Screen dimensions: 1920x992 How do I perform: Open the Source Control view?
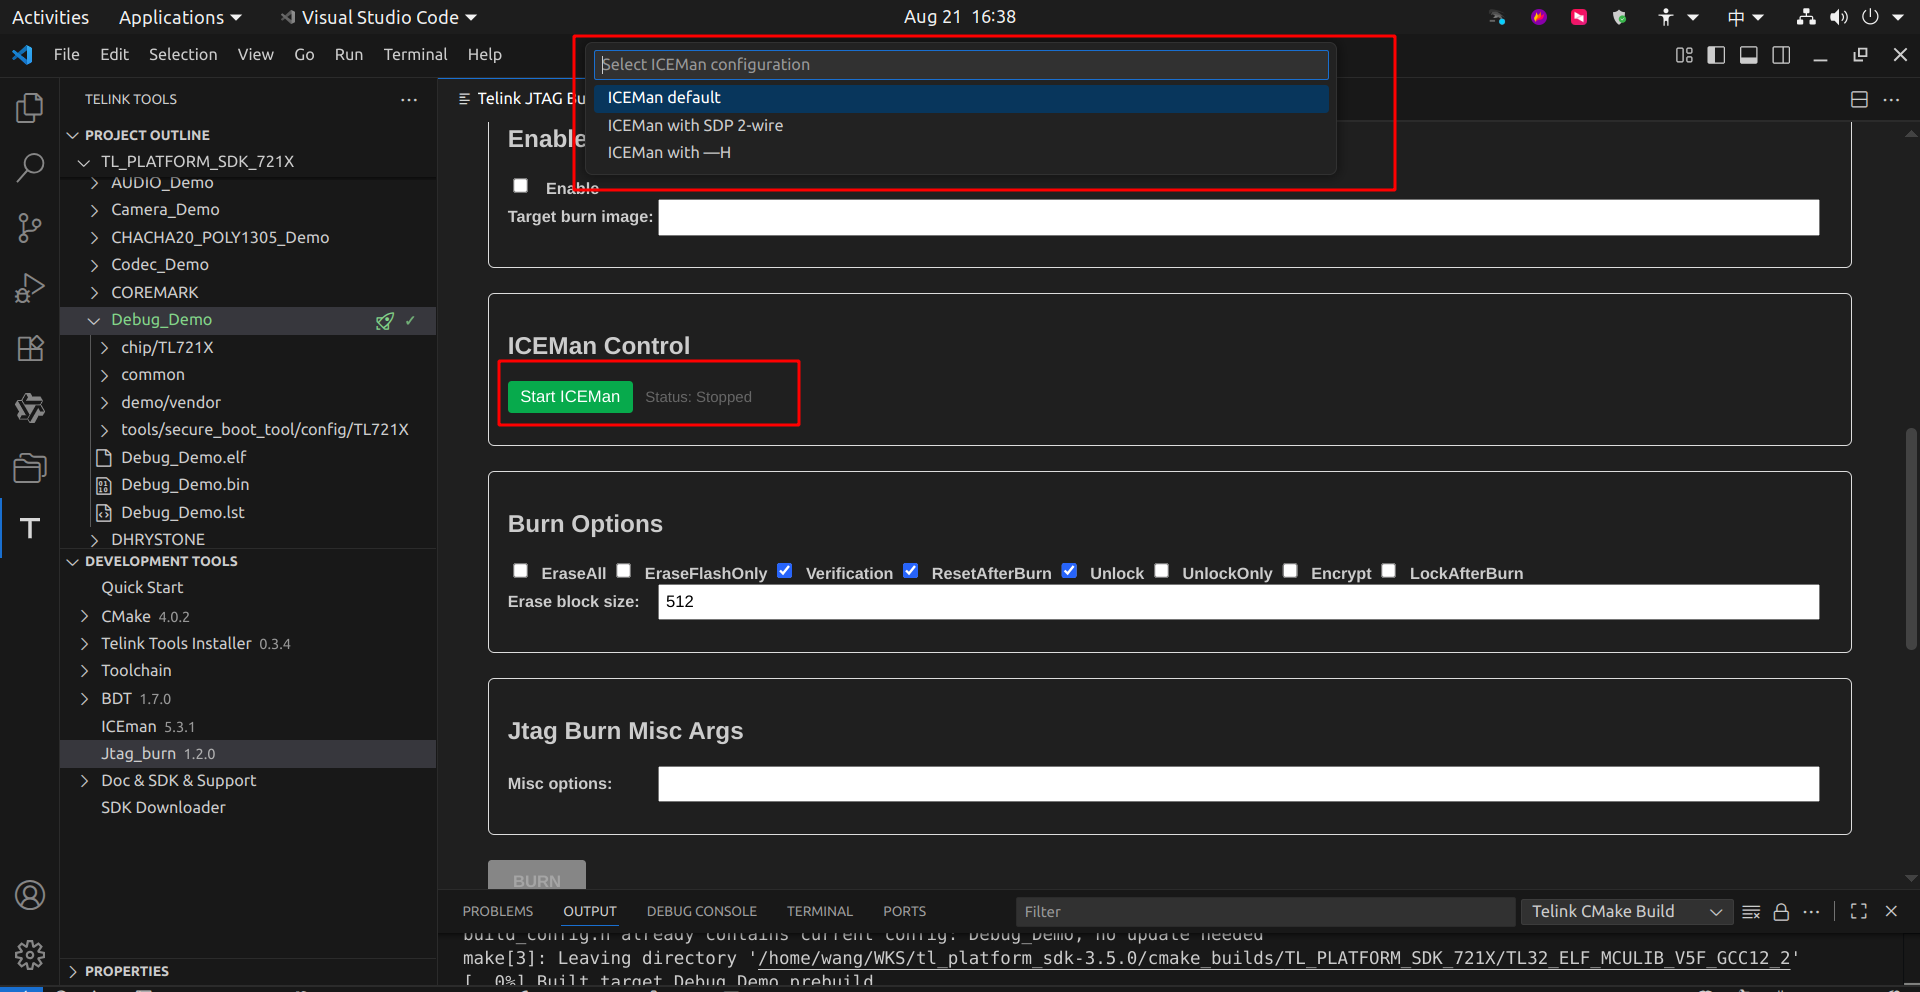click(30, 228)
